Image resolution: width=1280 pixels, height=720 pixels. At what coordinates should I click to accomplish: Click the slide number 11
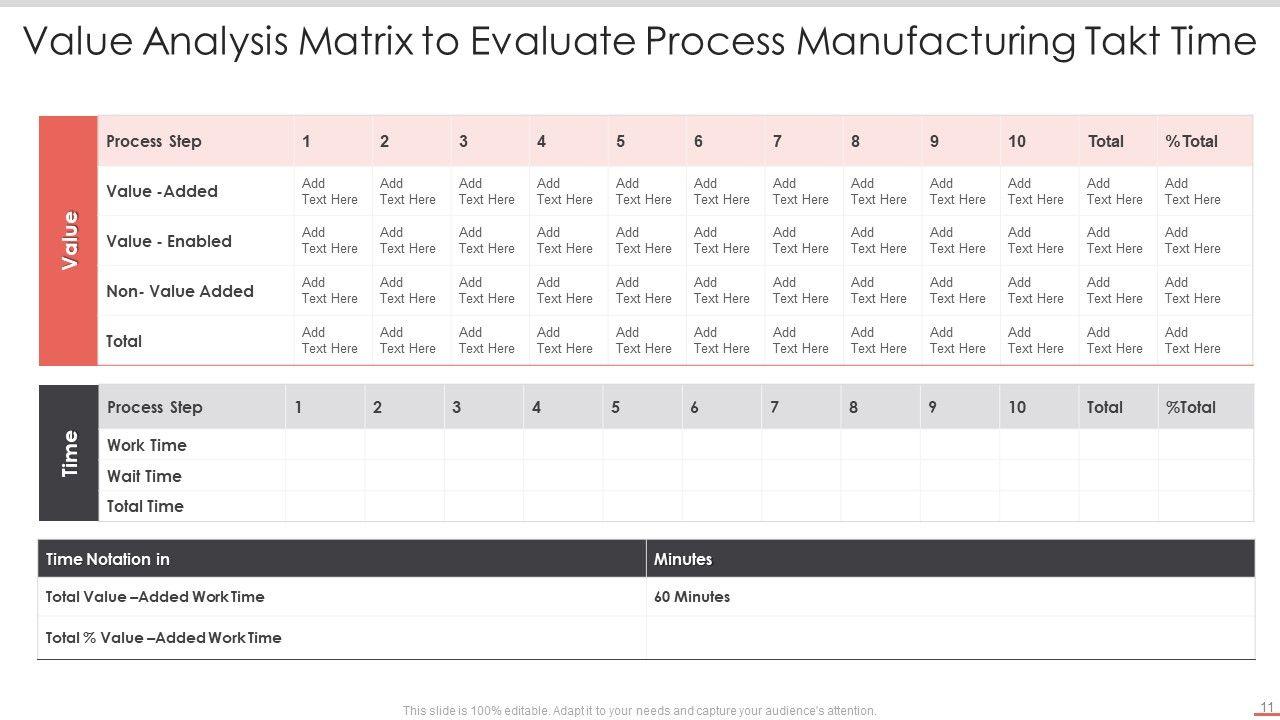point(1266,705)
